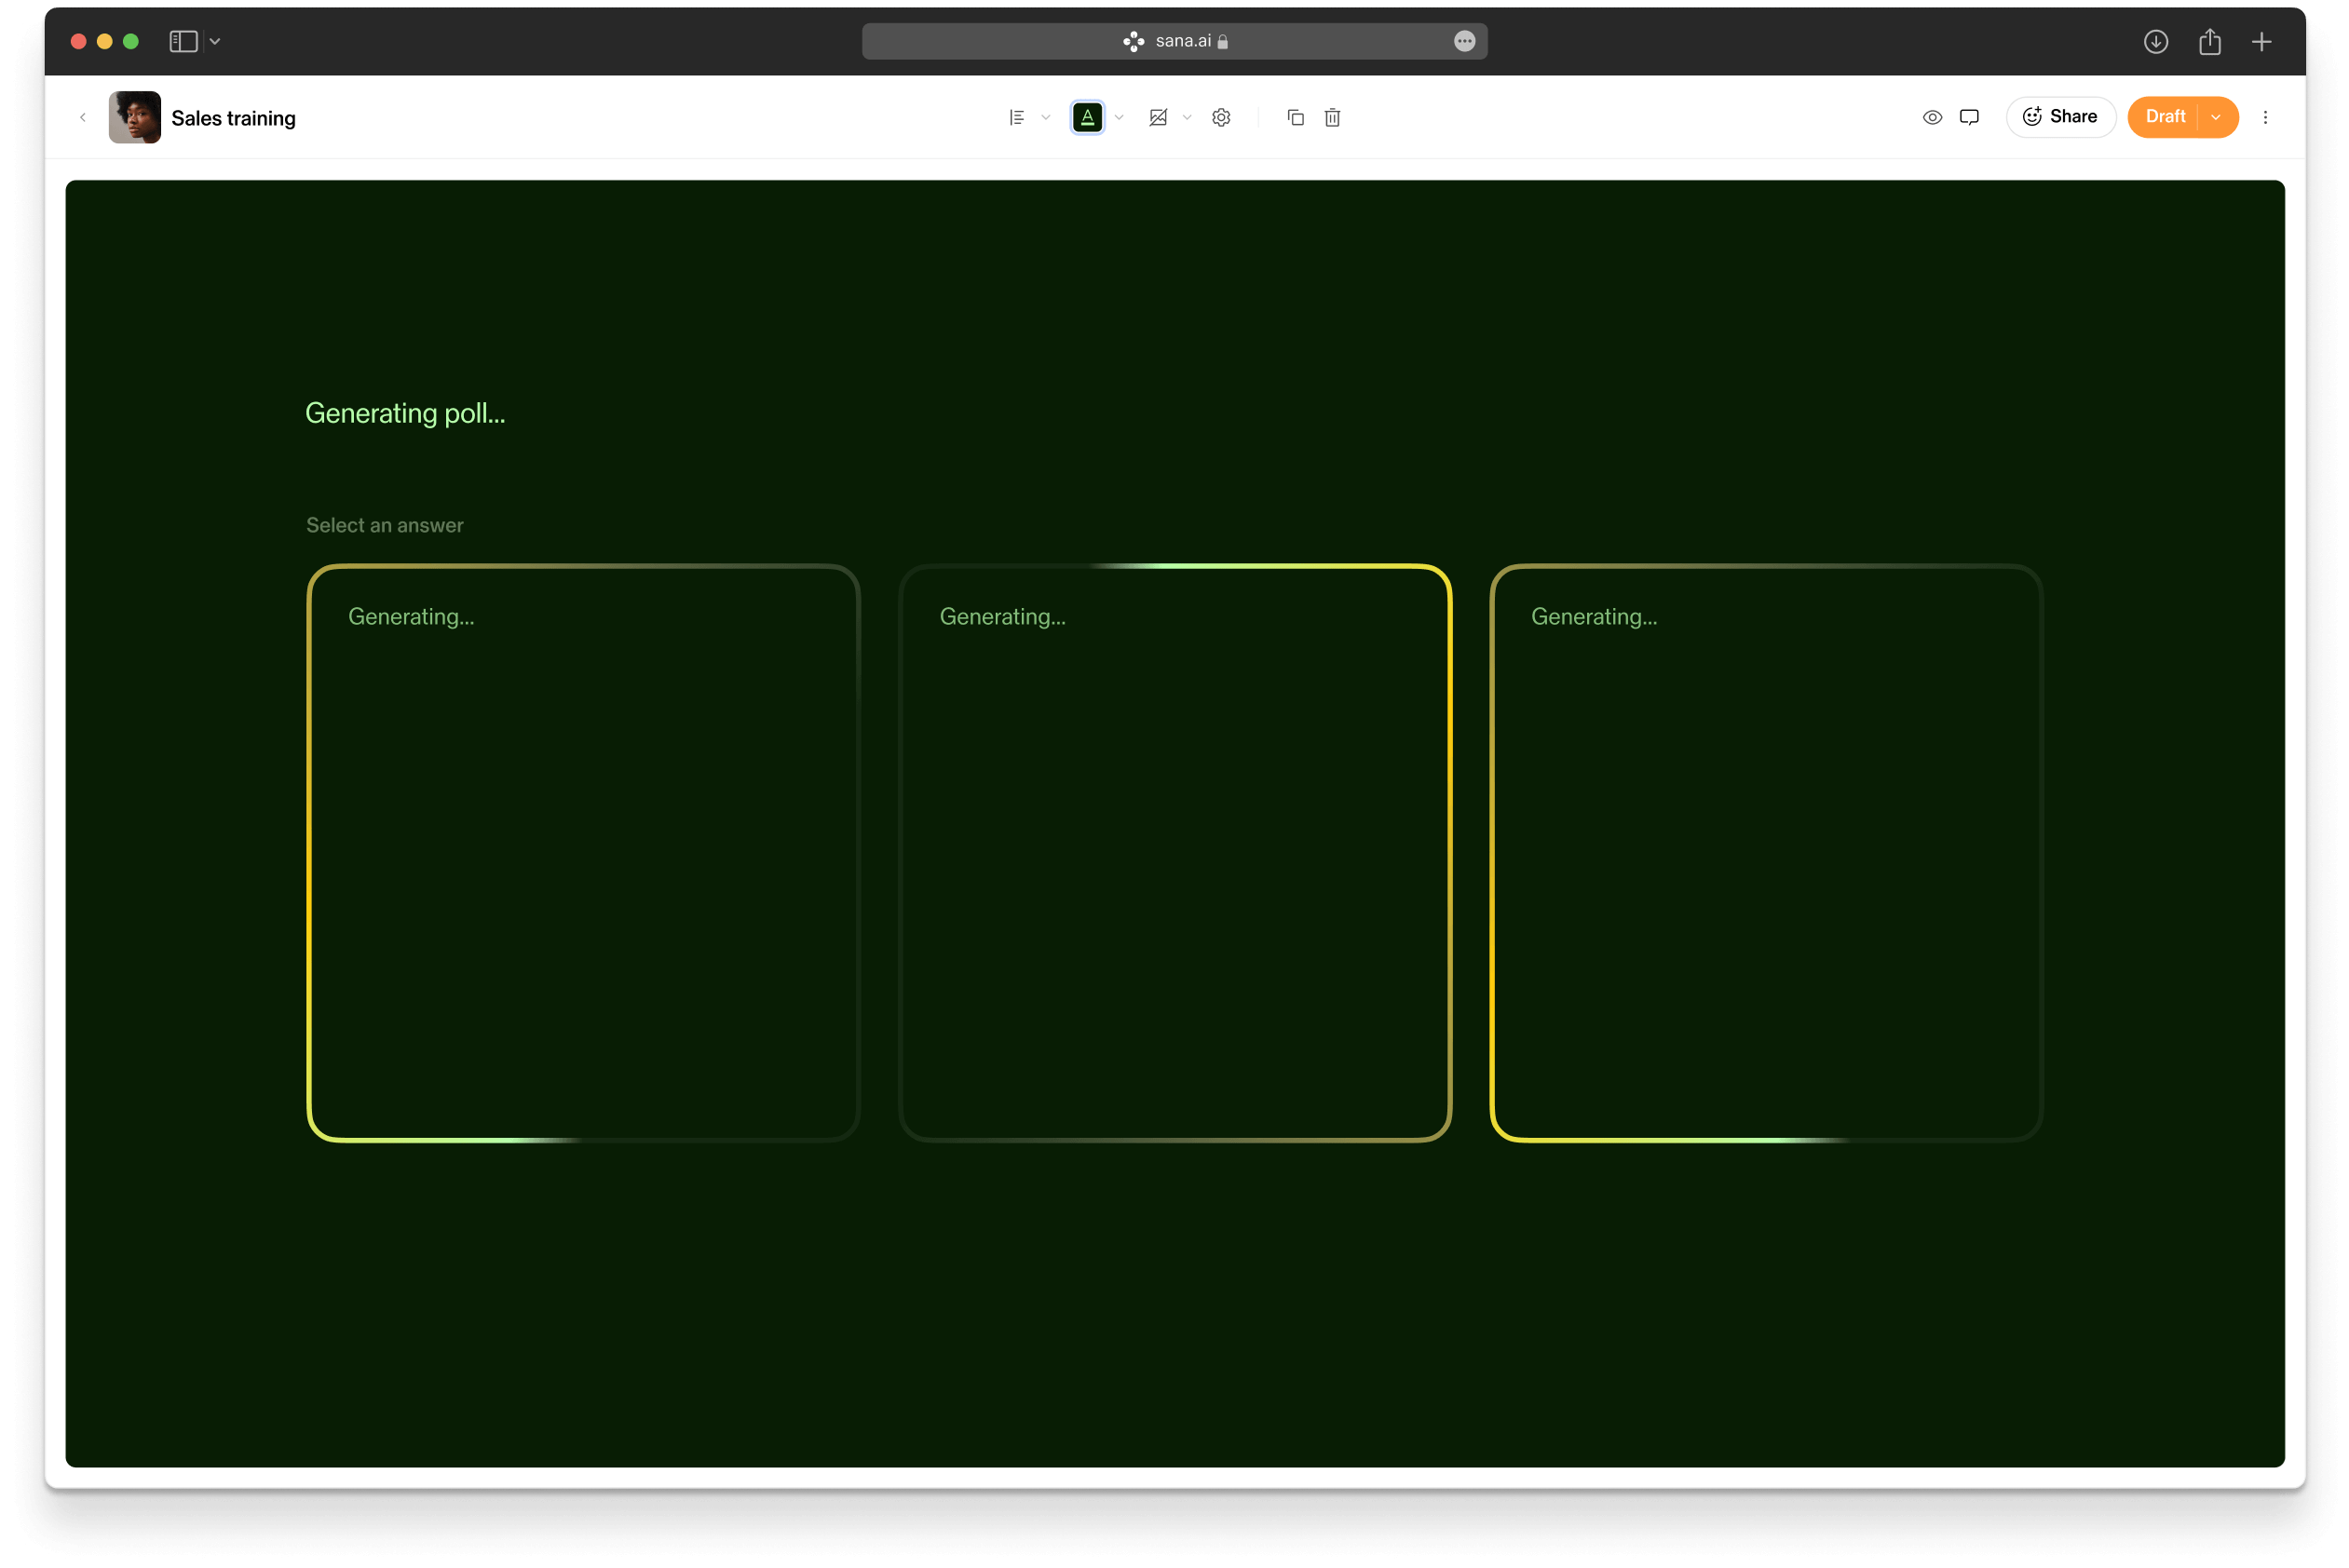Expand the text color theme chevron
The image size is (2349, 1568).
pyautogui.click(x=1119, y=117)
